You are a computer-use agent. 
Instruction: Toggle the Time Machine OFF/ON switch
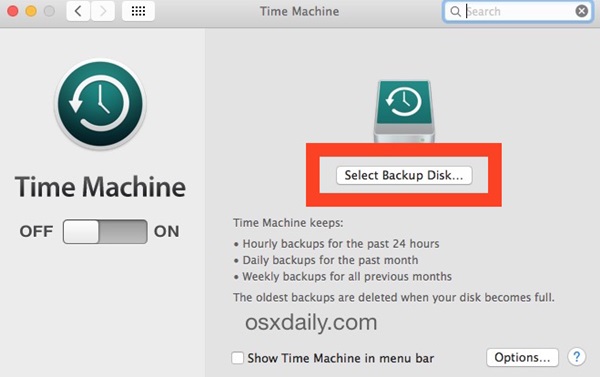[x=105, y=232]
